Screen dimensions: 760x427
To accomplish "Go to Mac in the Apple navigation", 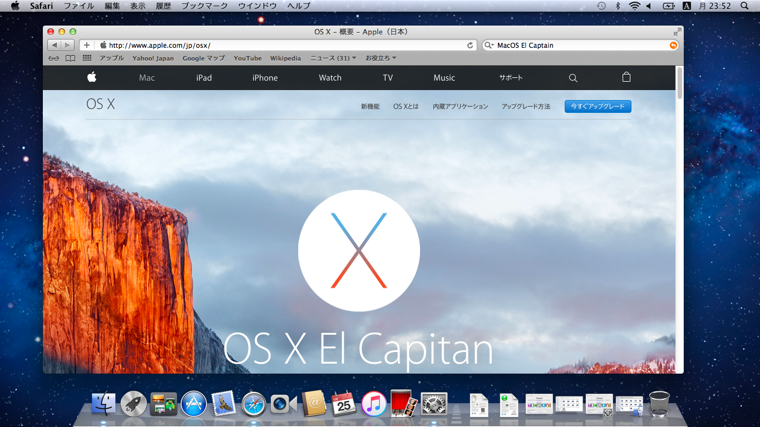I will (146, 78).
